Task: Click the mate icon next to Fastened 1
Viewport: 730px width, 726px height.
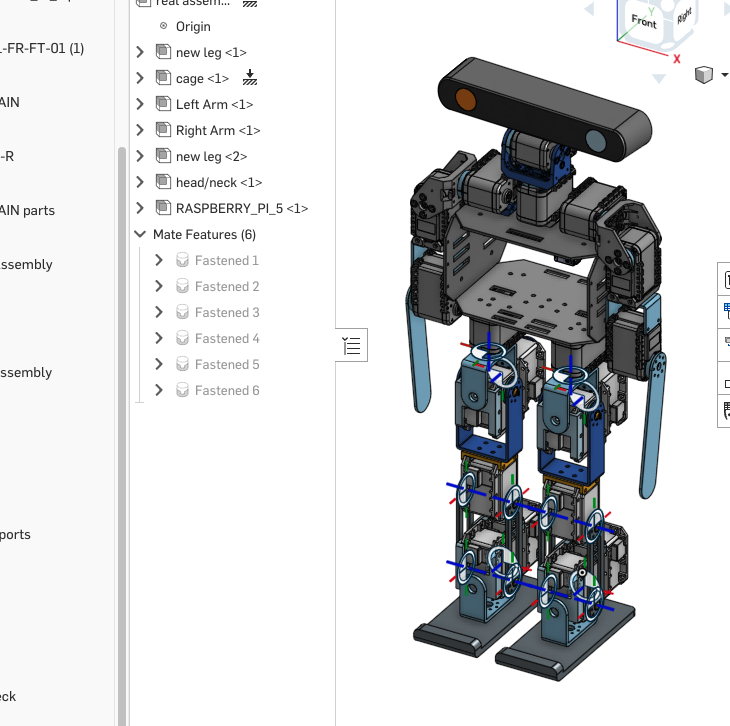Action: [x=182, y=260]
